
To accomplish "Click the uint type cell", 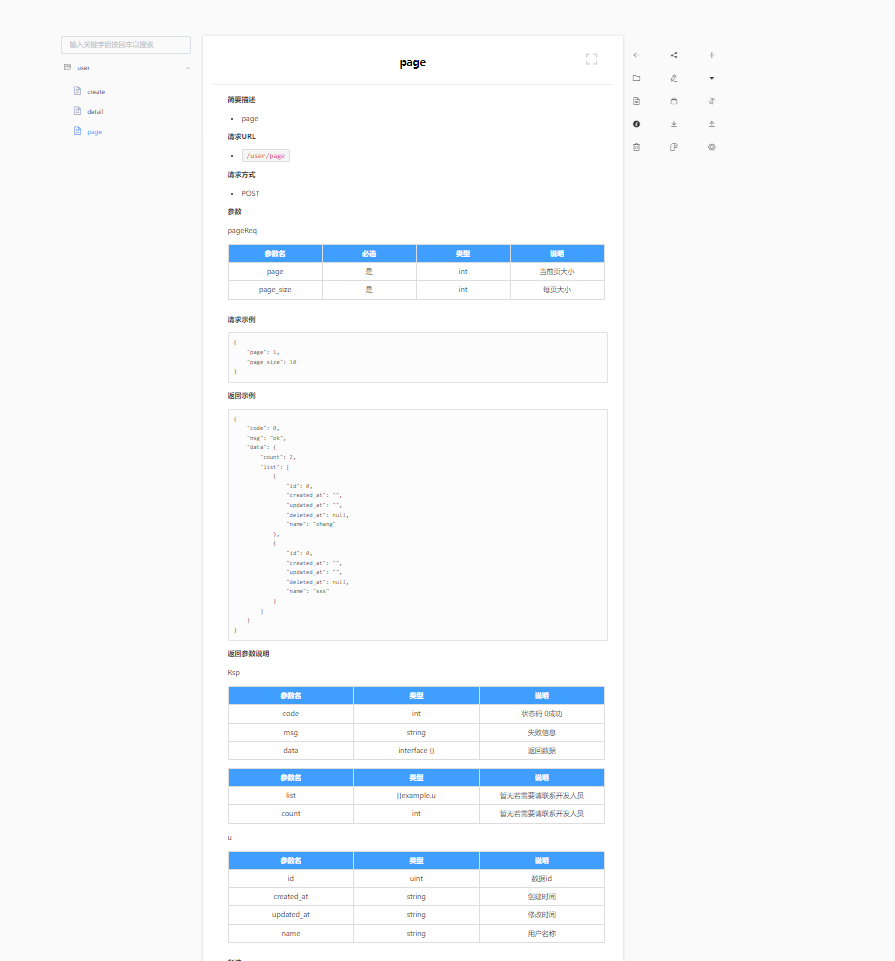I will tap(416, 879).
